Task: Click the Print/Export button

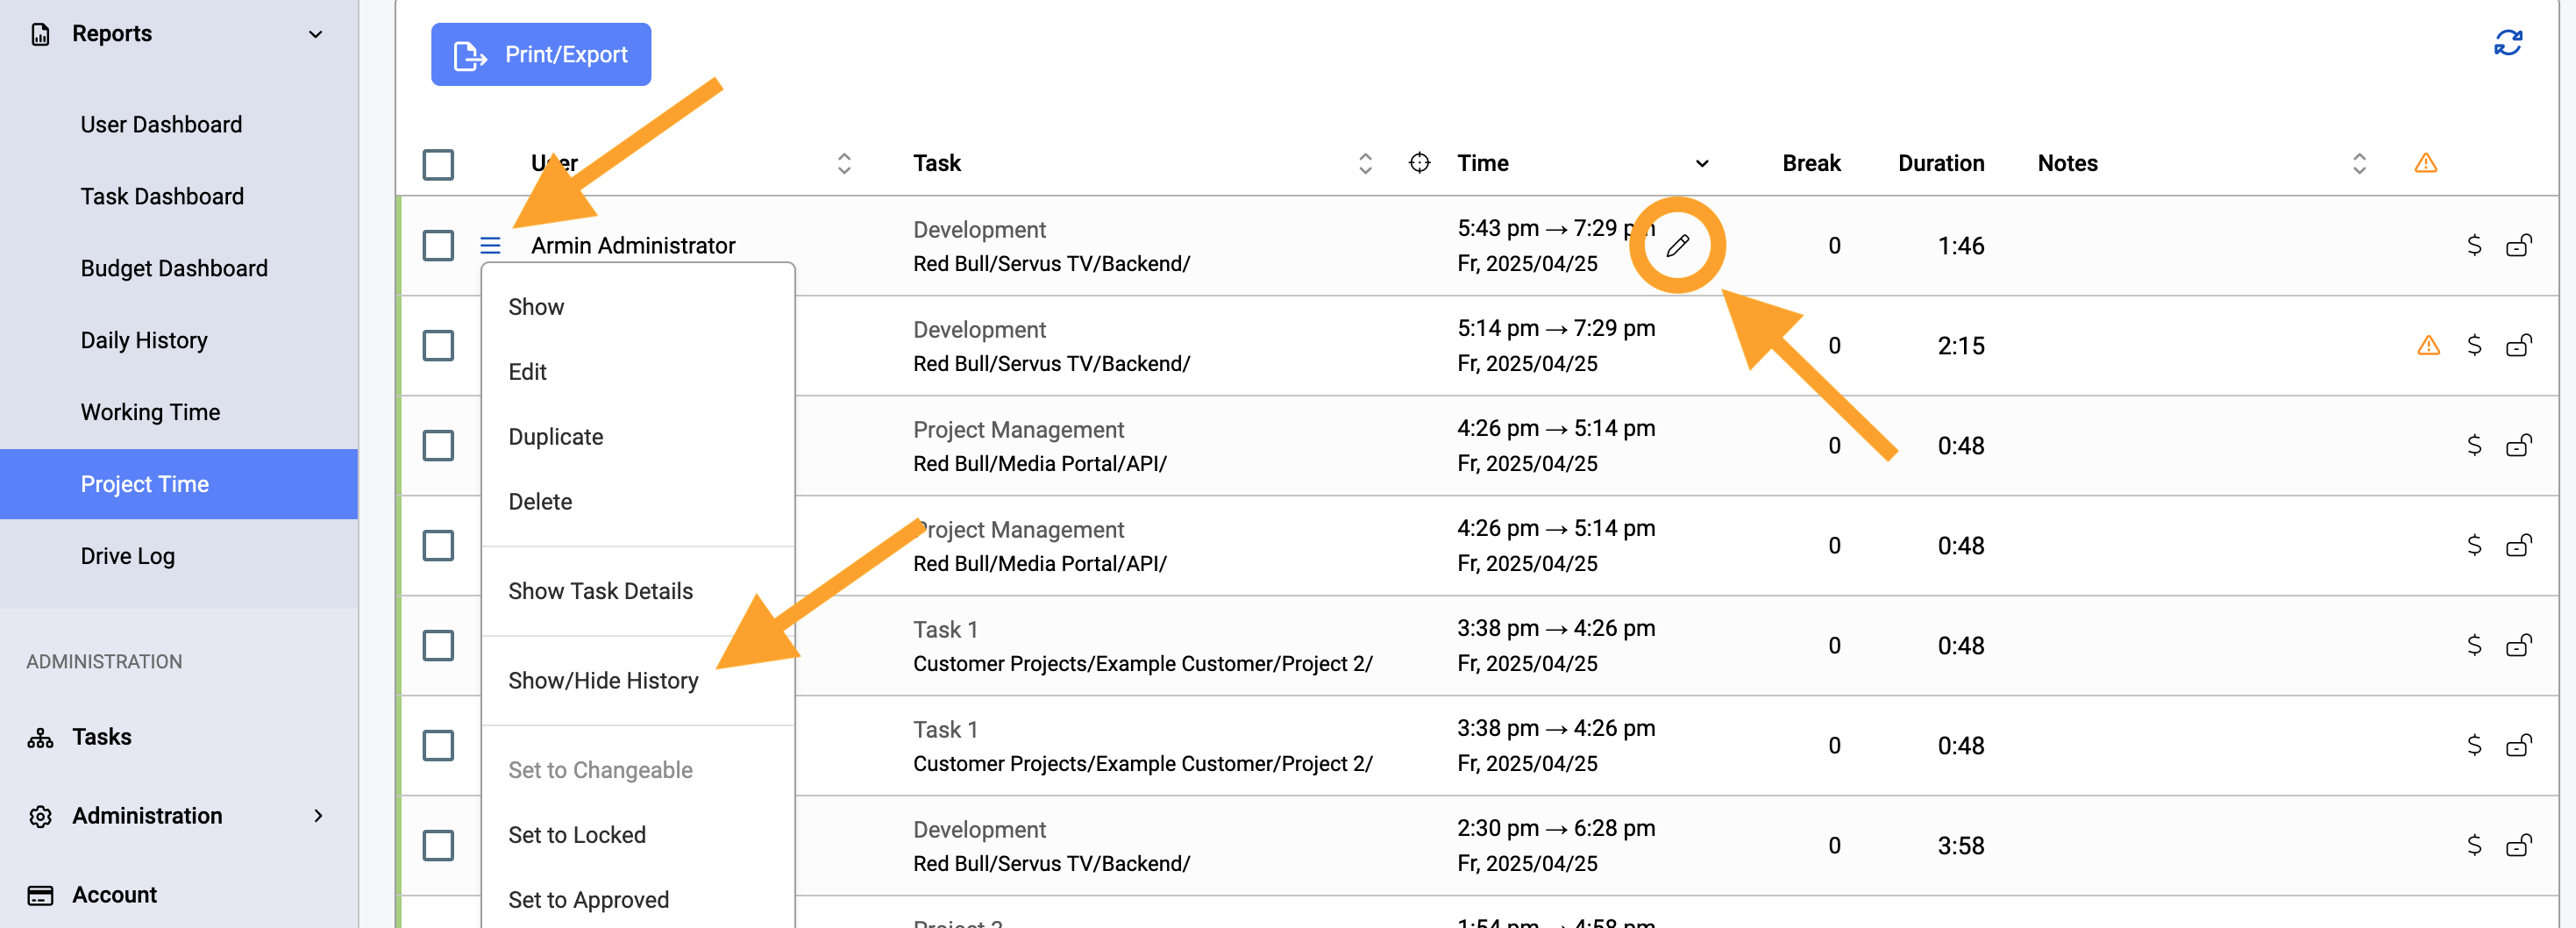Action: click(541, 54)
